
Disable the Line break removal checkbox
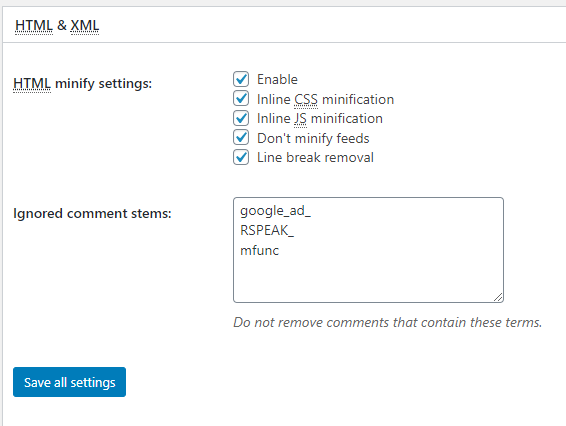(x=241, y=157)
